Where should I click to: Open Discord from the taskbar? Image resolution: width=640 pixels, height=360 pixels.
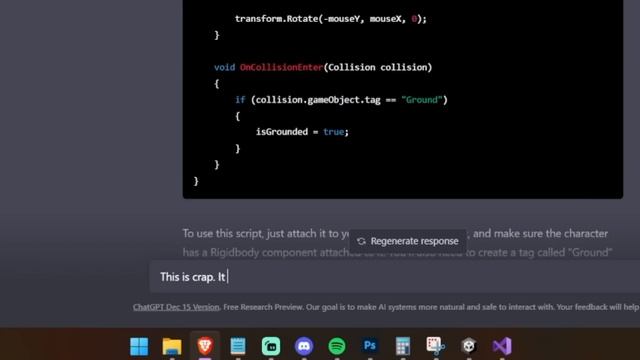[304, 346]
